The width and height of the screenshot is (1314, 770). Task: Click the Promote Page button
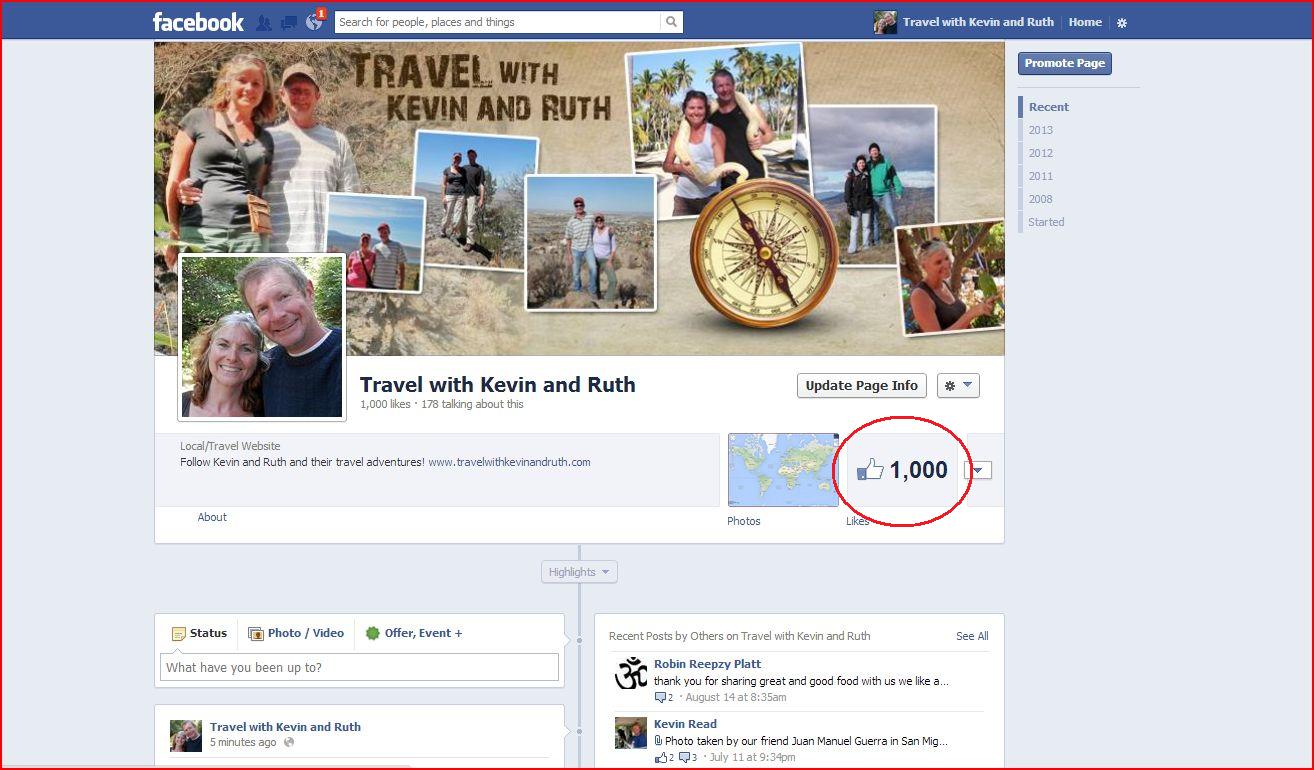click(x=1064, y=62)
